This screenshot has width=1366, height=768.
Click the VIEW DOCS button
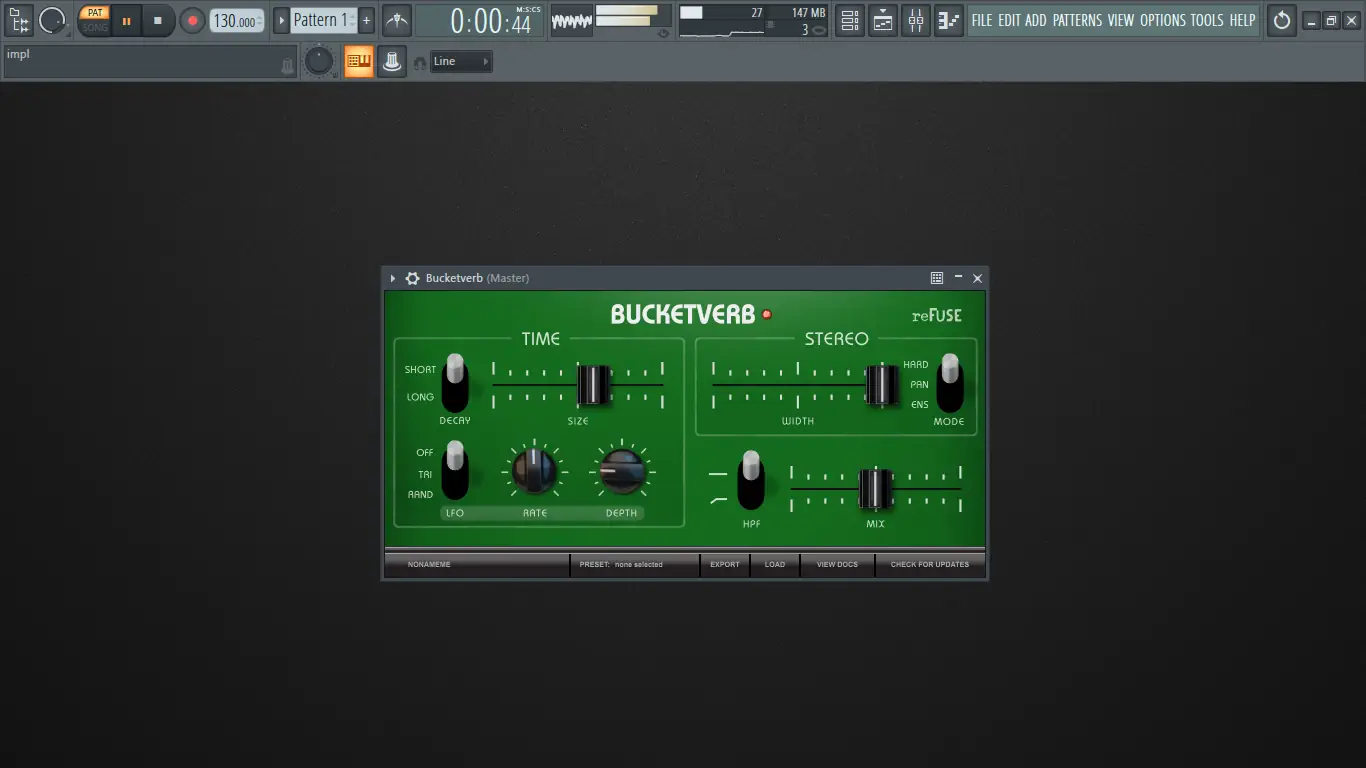(838, 564)
